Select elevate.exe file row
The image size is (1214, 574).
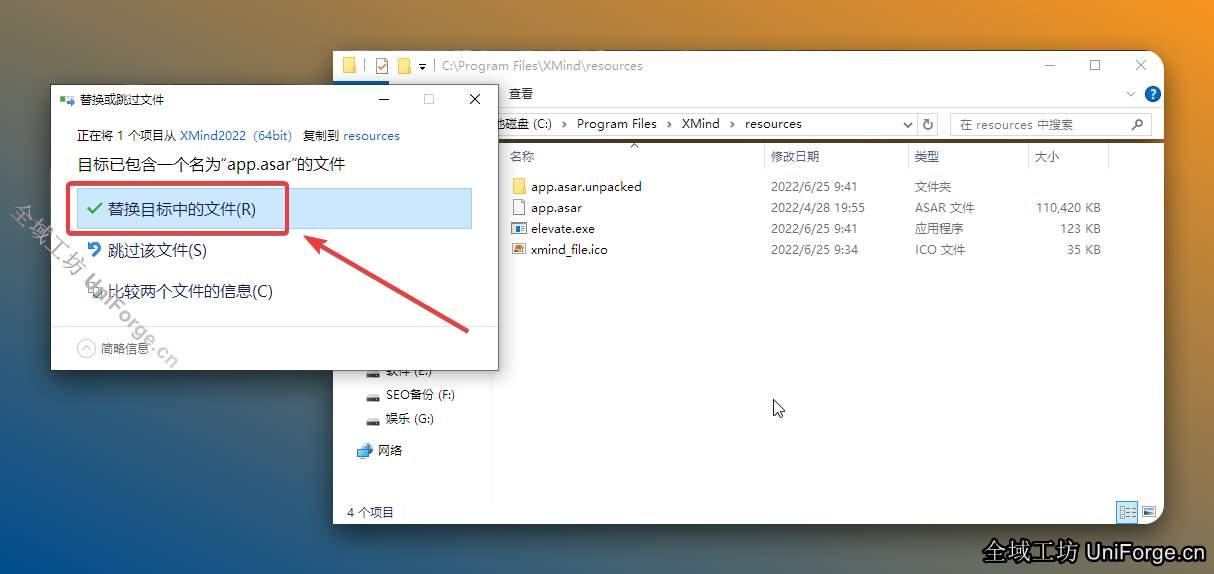point(807,229)
